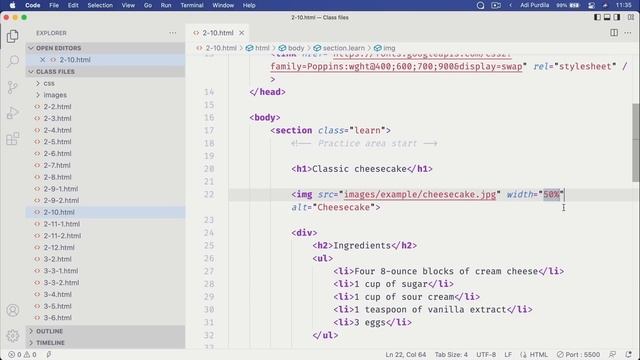The width and height of the screenshot is (640, 360).
Task: Change LF end-of-line sequence
Action: (x=508, y=355)
